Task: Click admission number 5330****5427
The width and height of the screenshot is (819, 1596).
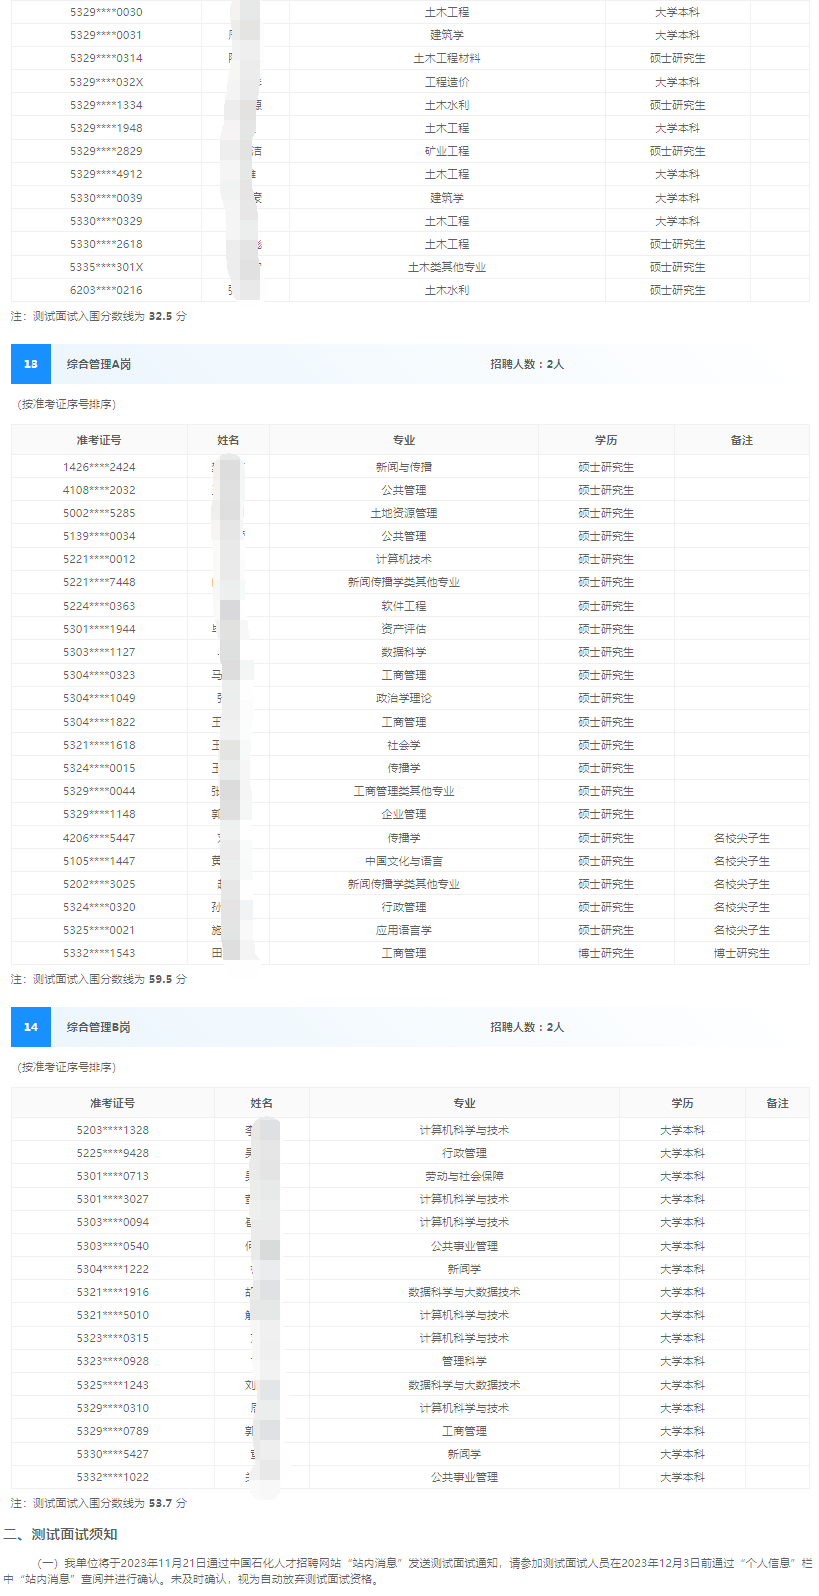Action: click(113, 1454)
